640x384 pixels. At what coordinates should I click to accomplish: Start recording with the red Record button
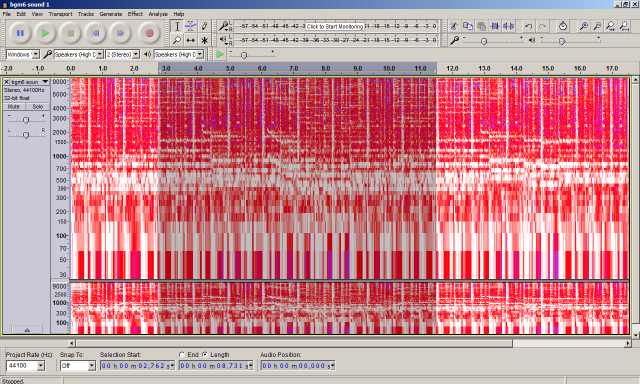coord(149,33)
